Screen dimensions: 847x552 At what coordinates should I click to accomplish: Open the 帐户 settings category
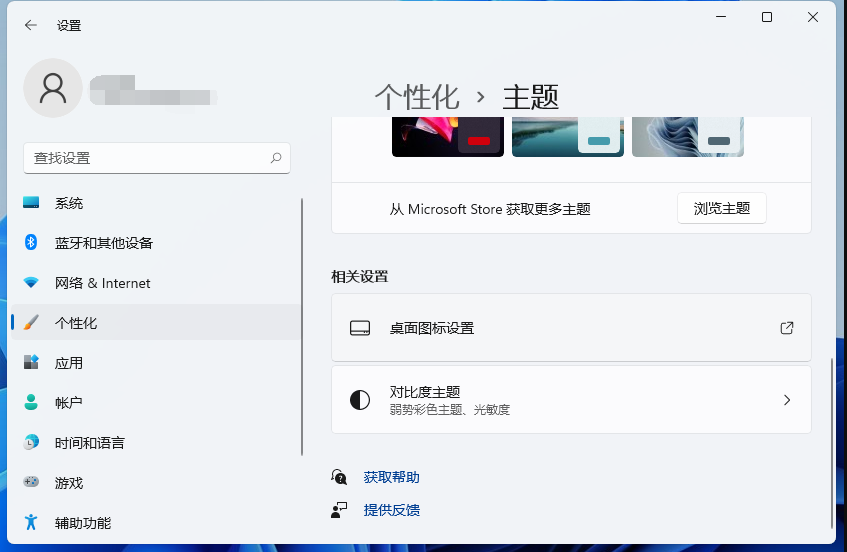tap(156, 402)
